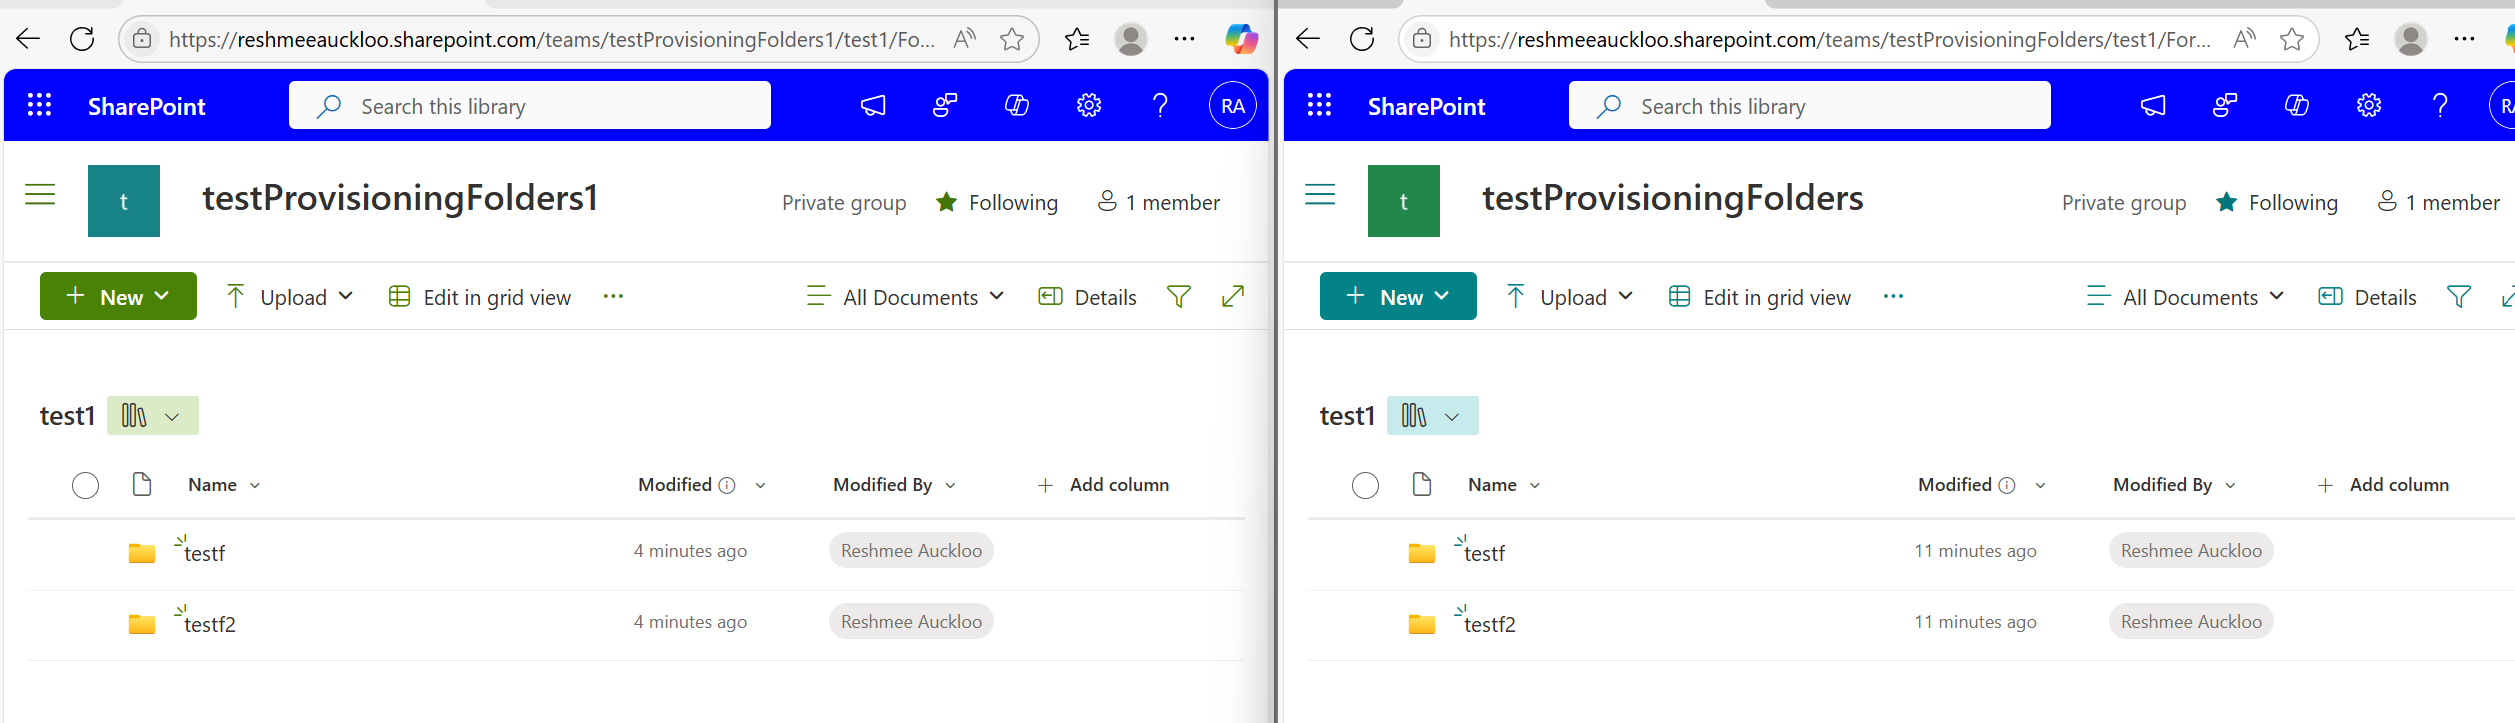The image size is (2515, 723).
Task: Click Edit in grid view in the right window
Action: (1760, 297)
